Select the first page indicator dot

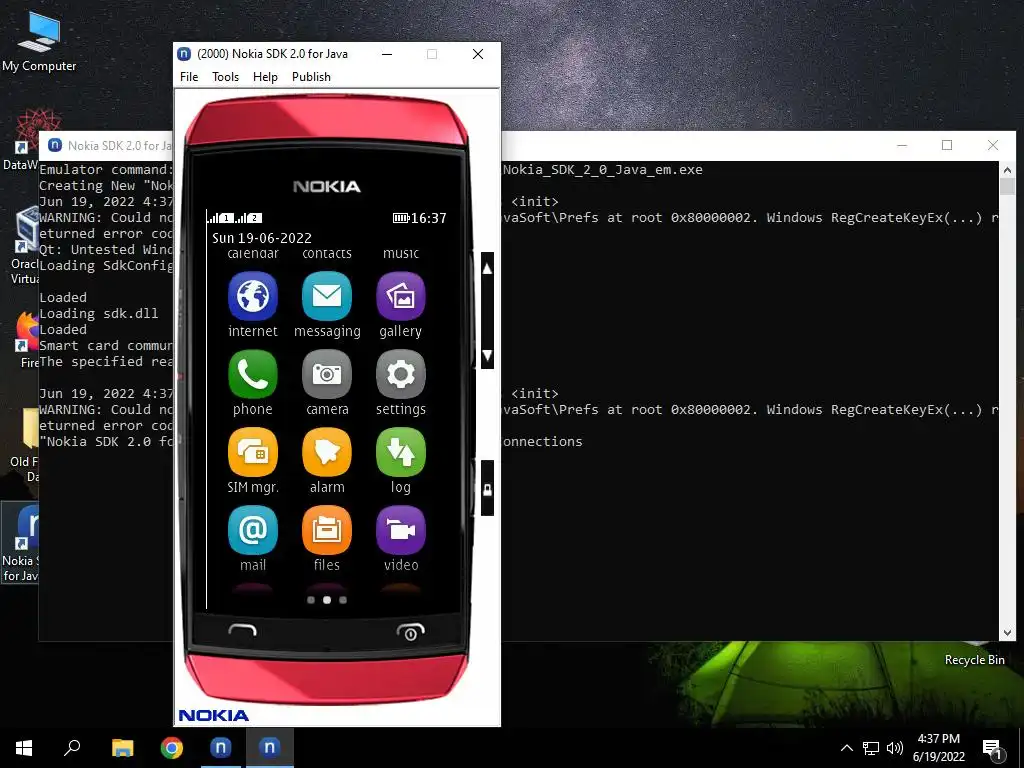click(x=311, y=600)
